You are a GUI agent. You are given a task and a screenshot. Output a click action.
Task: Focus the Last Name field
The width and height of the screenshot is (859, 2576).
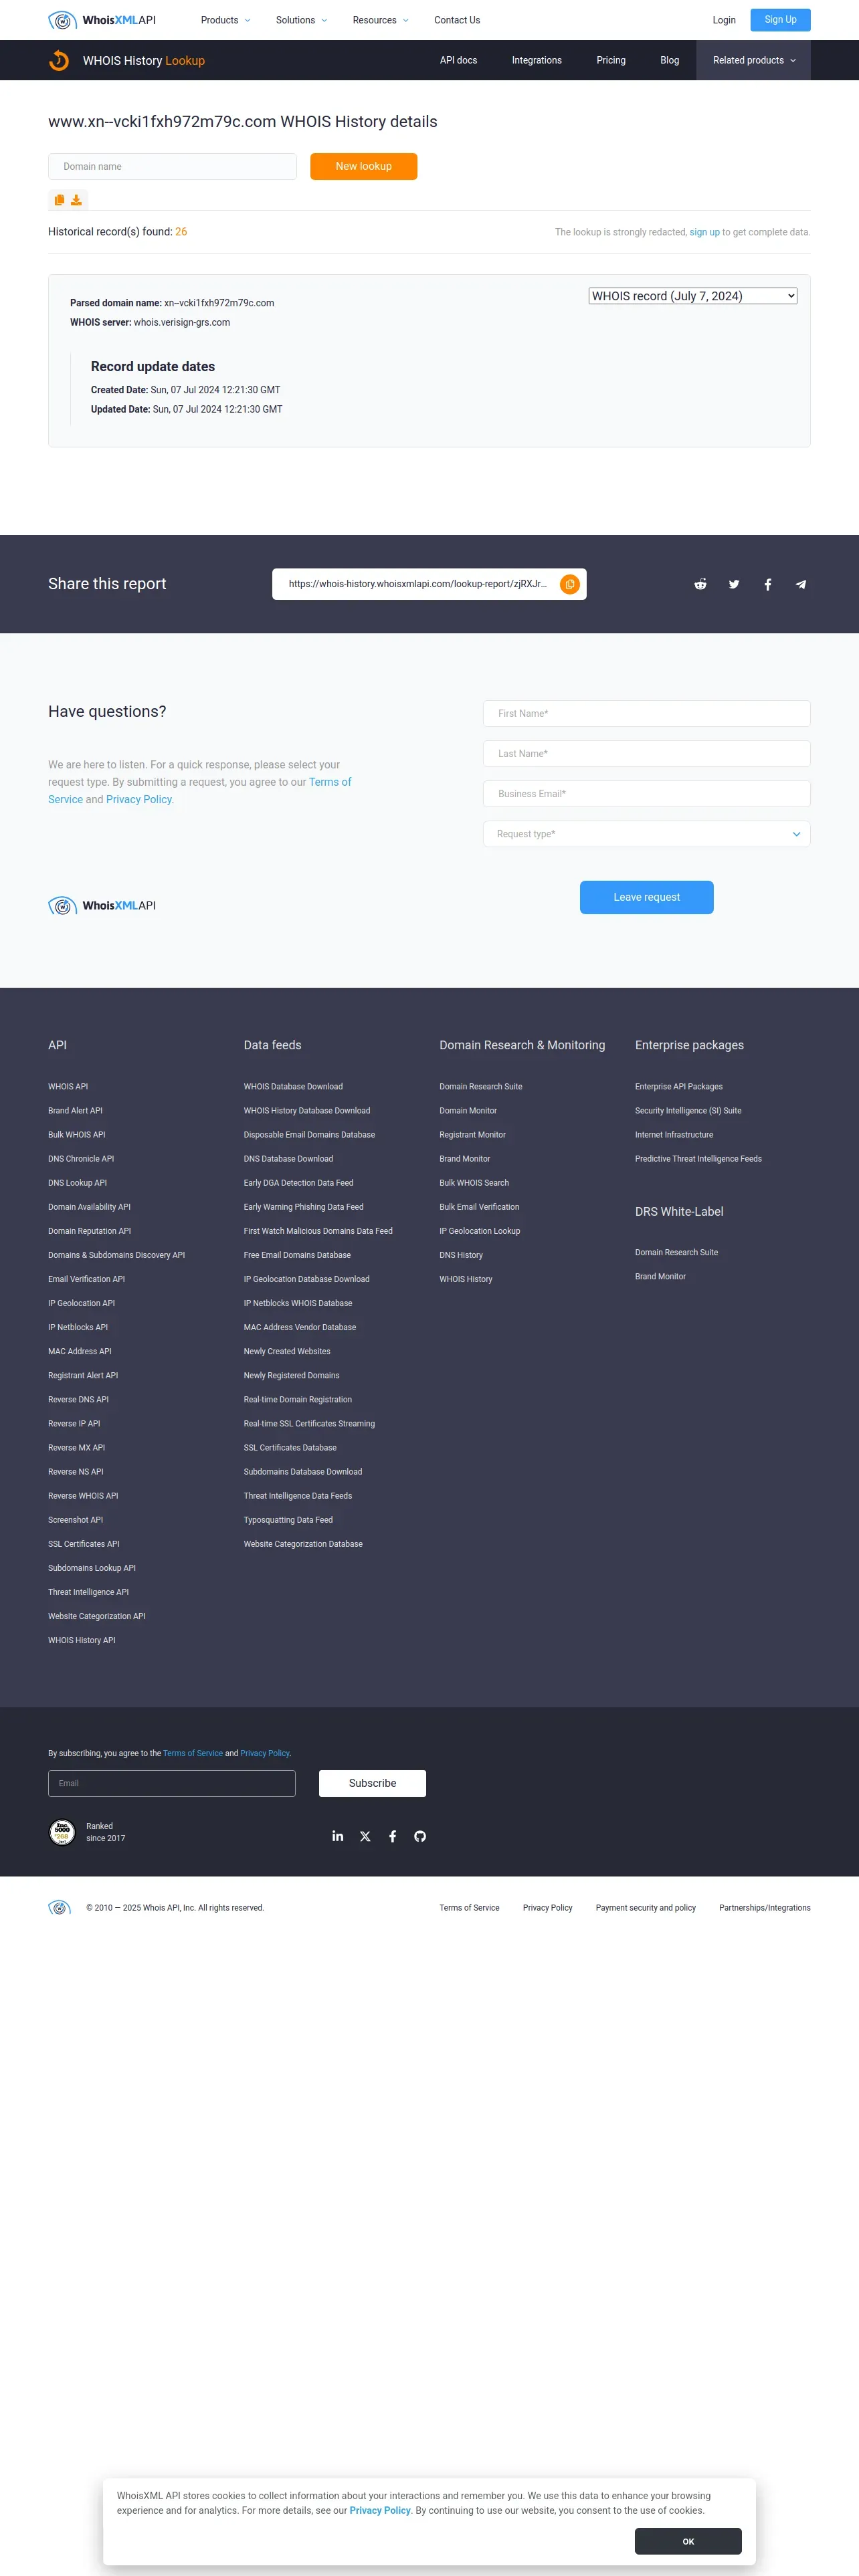click(x=646, y=754)
